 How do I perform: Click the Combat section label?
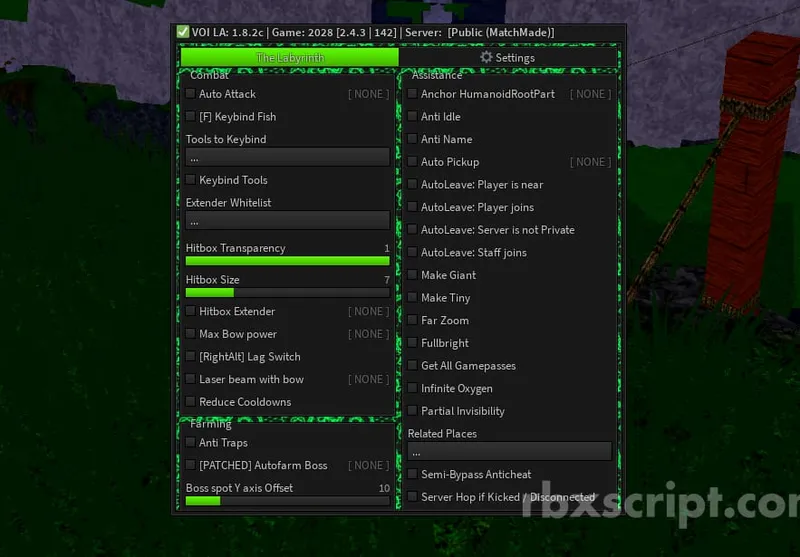[209, 75]
